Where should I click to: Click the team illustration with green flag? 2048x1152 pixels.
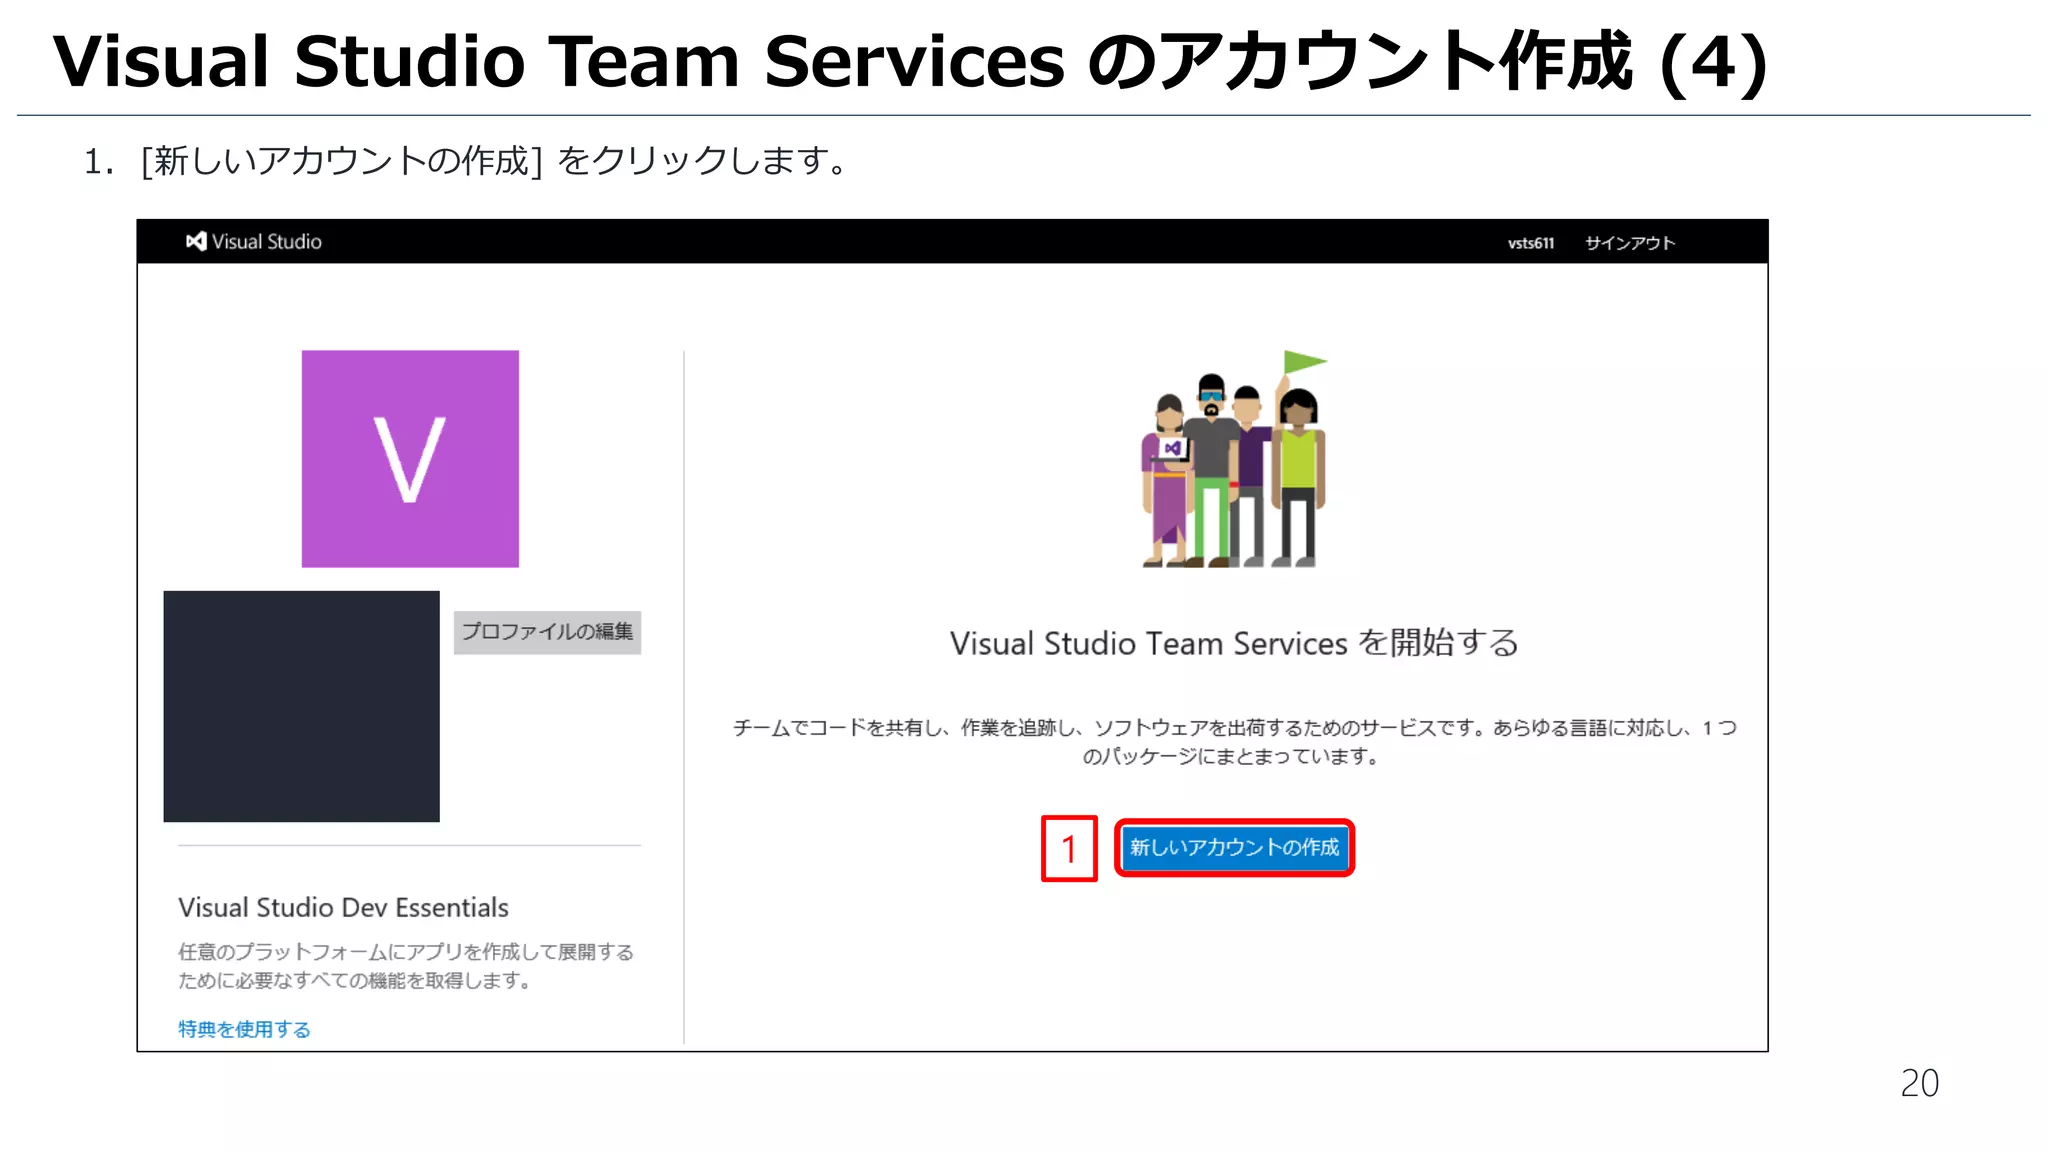[1234, 459]
